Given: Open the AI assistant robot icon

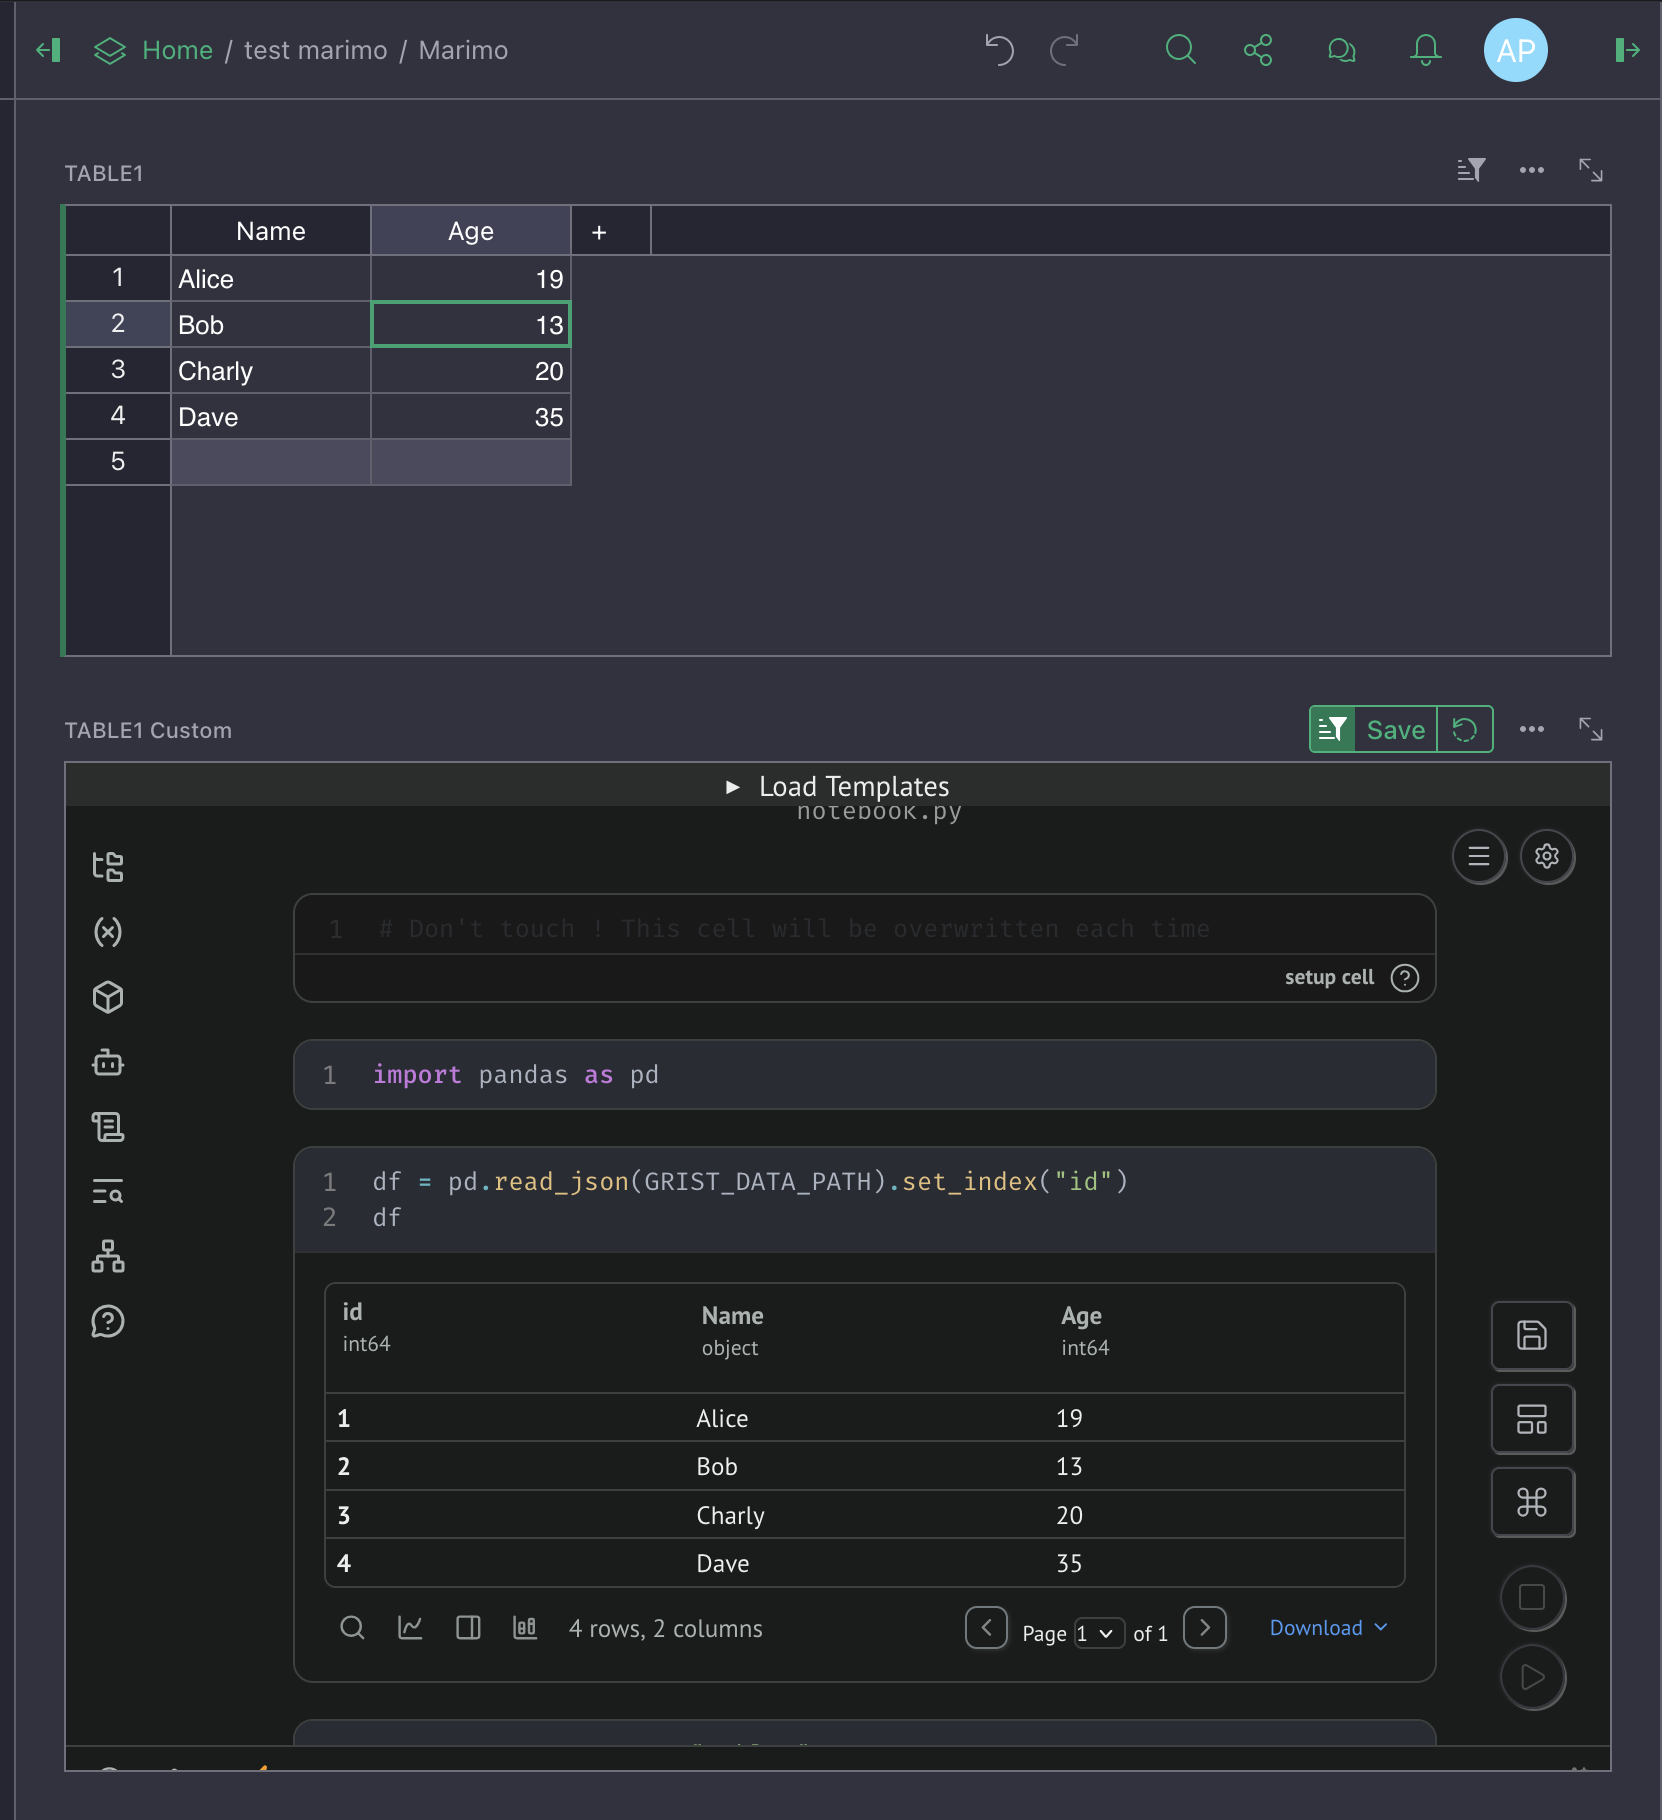Looking at the screenshot, I should pyautogui.click(x=108, y=1062).
